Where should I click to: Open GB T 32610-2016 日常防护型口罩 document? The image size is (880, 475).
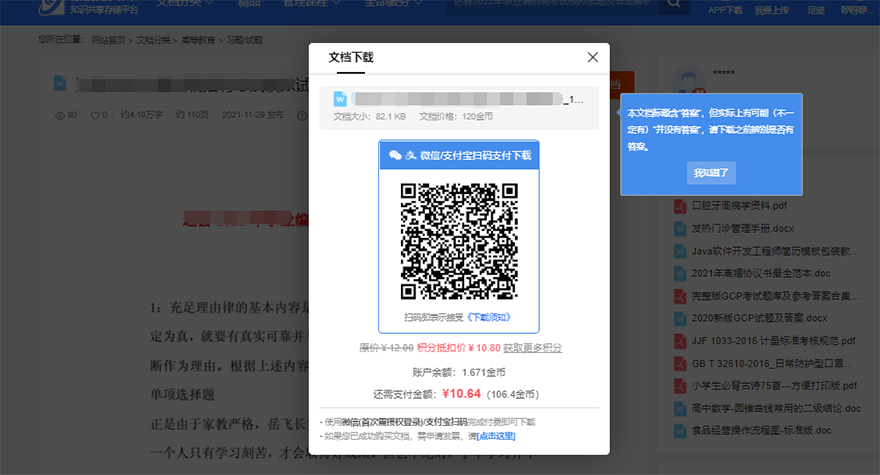pyautogui.click(x=772, y=363)
